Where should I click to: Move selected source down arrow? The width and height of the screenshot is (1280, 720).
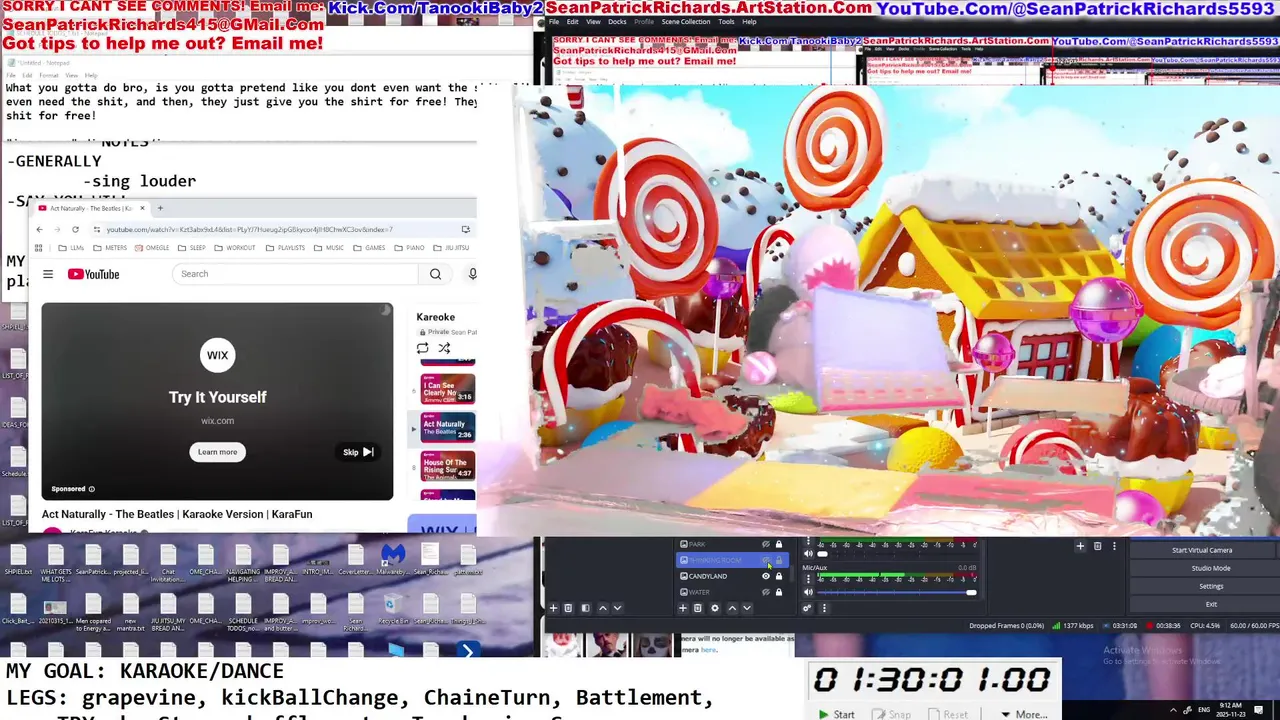tap(746, 608)
